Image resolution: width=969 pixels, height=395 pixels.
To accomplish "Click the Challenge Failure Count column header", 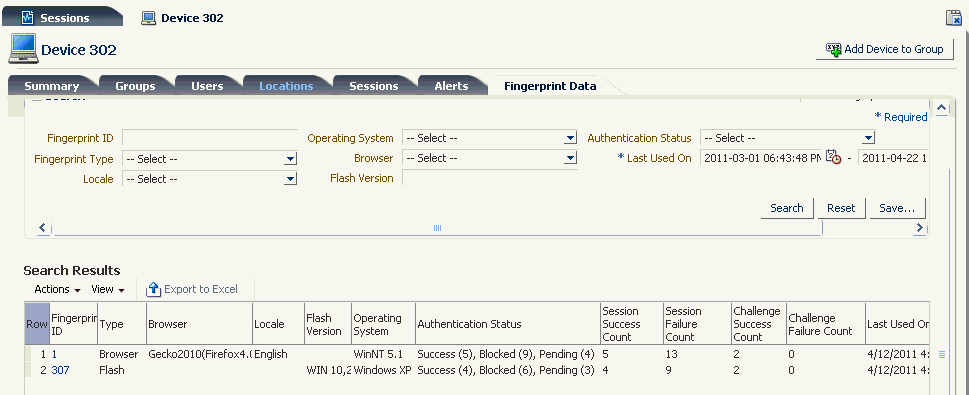I will [825, 324].
